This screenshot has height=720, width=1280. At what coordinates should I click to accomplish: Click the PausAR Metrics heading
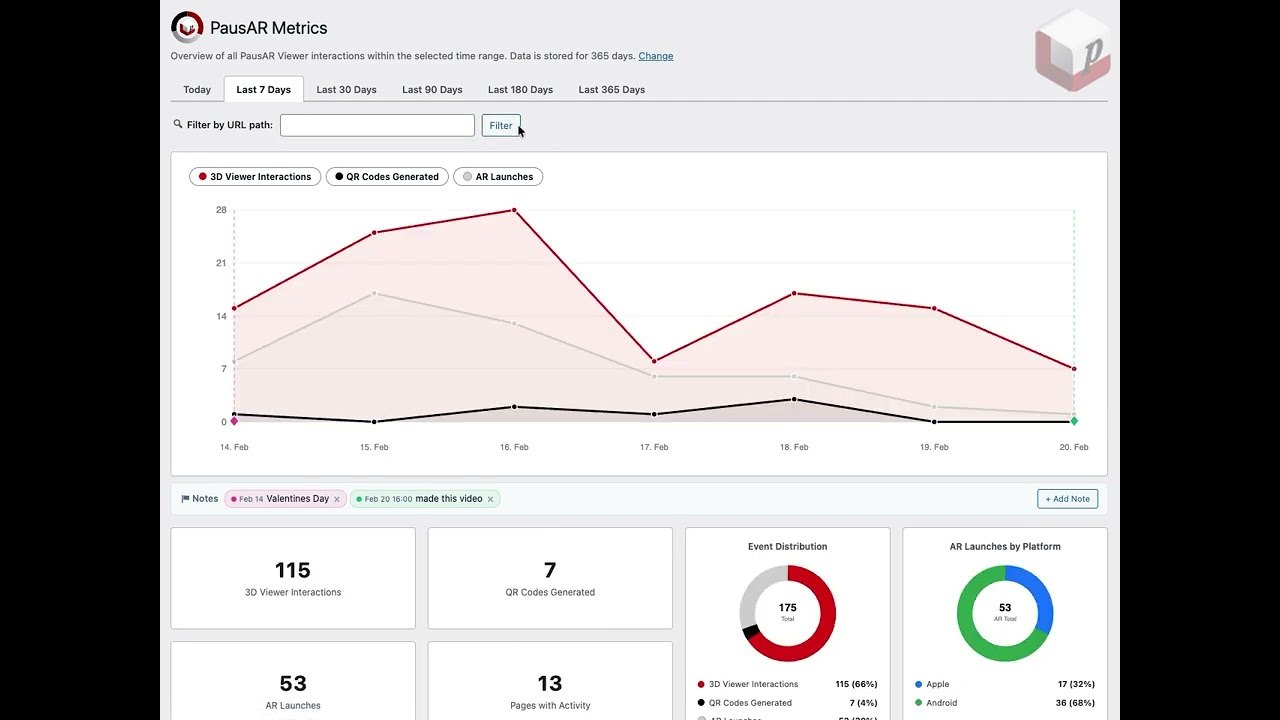(268, 28)
